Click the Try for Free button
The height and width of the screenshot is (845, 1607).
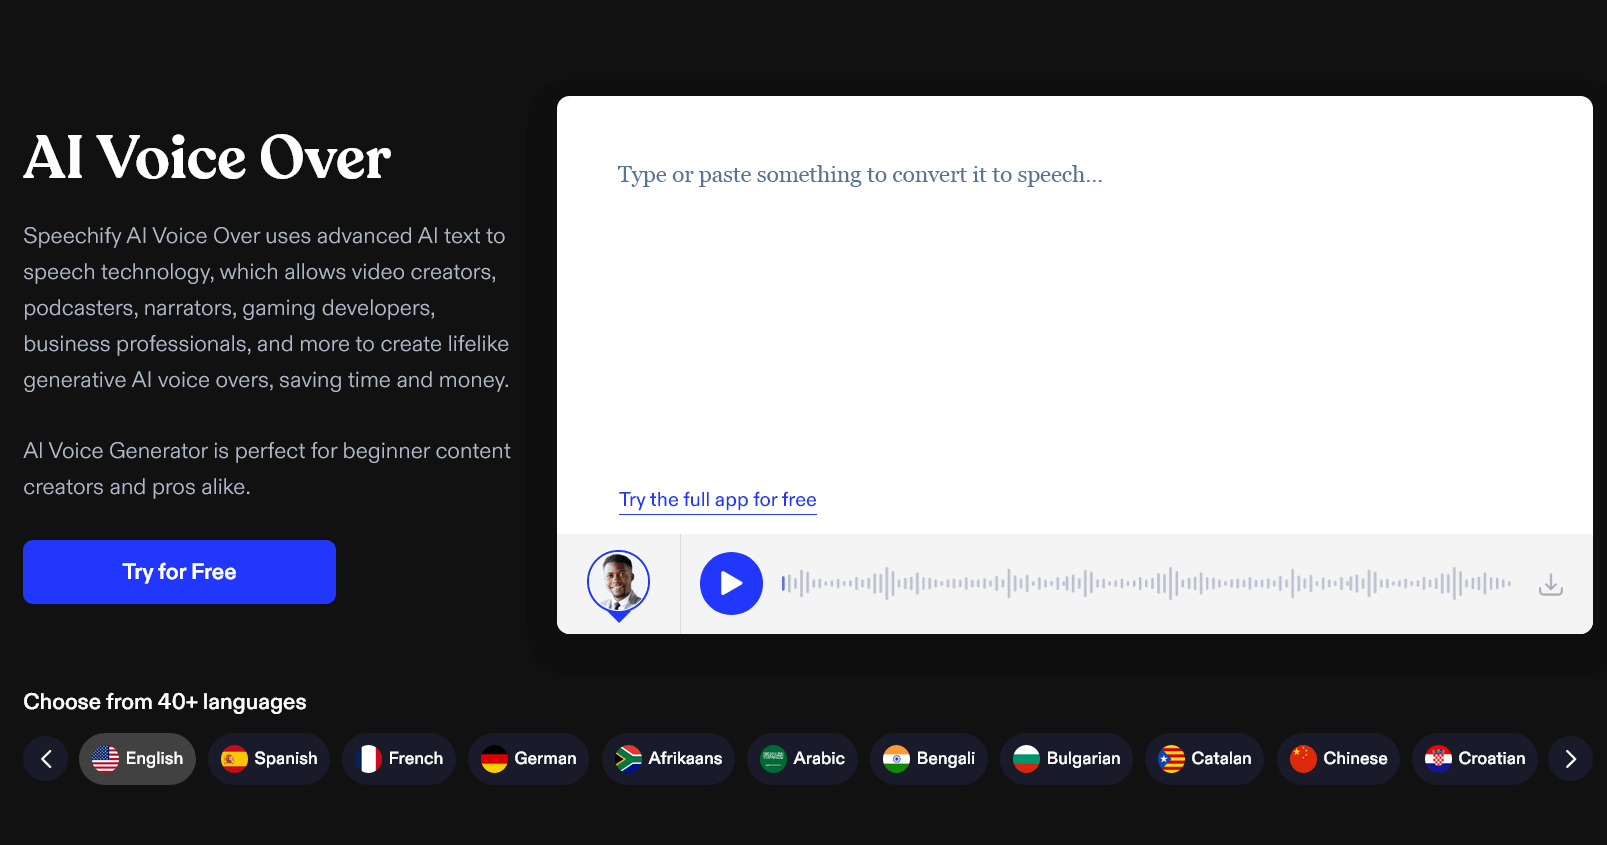179,572
